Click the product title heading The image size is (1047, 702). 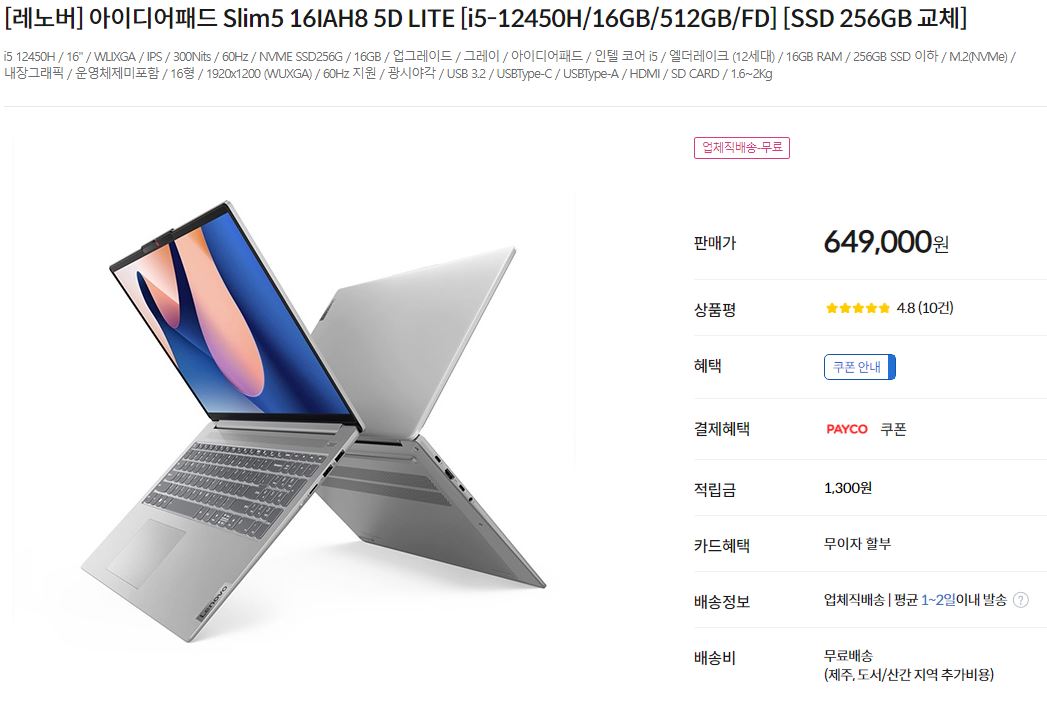[x=485, y=18]
